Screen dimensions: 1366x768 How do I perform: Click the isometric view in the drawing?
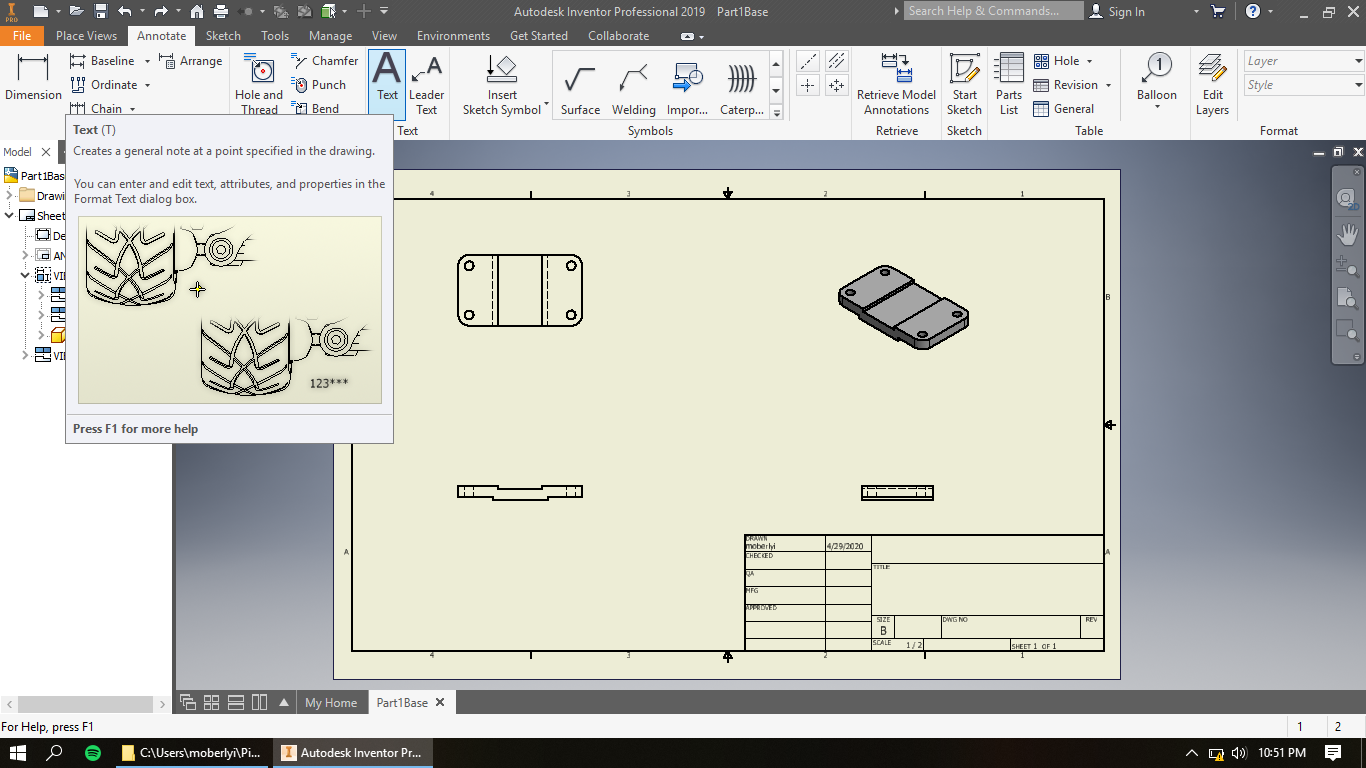[903, 307]
